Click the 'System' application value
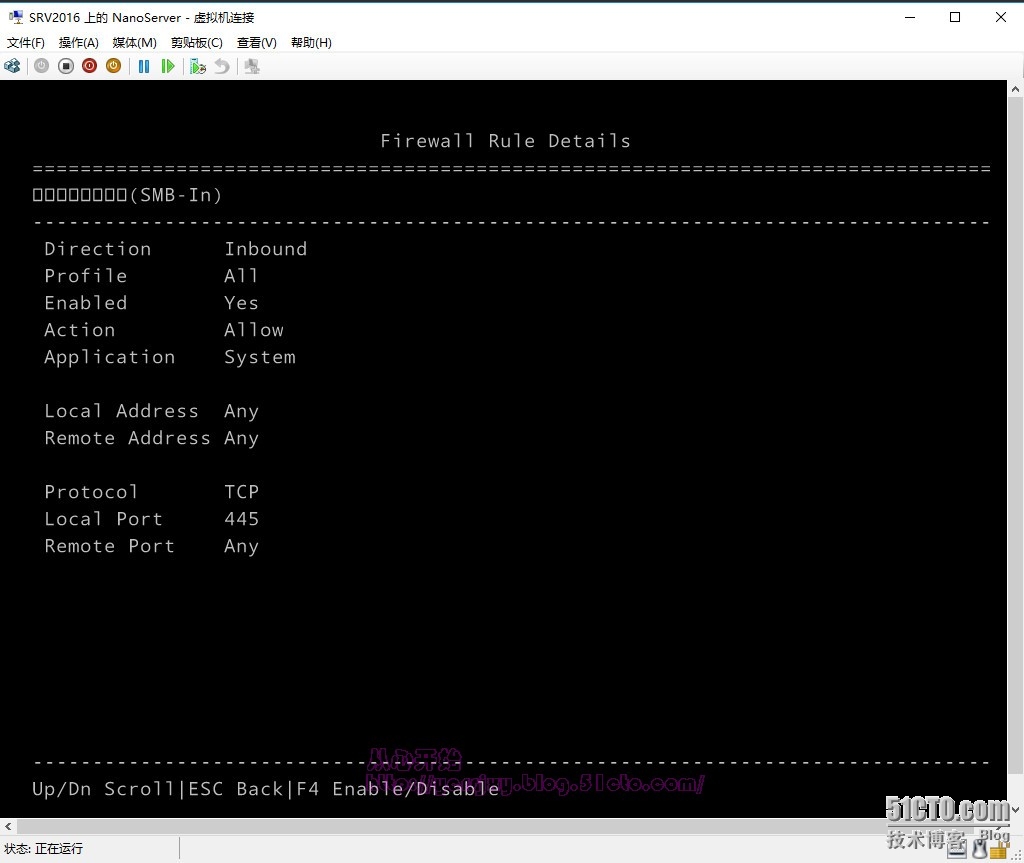 point(260,357)
